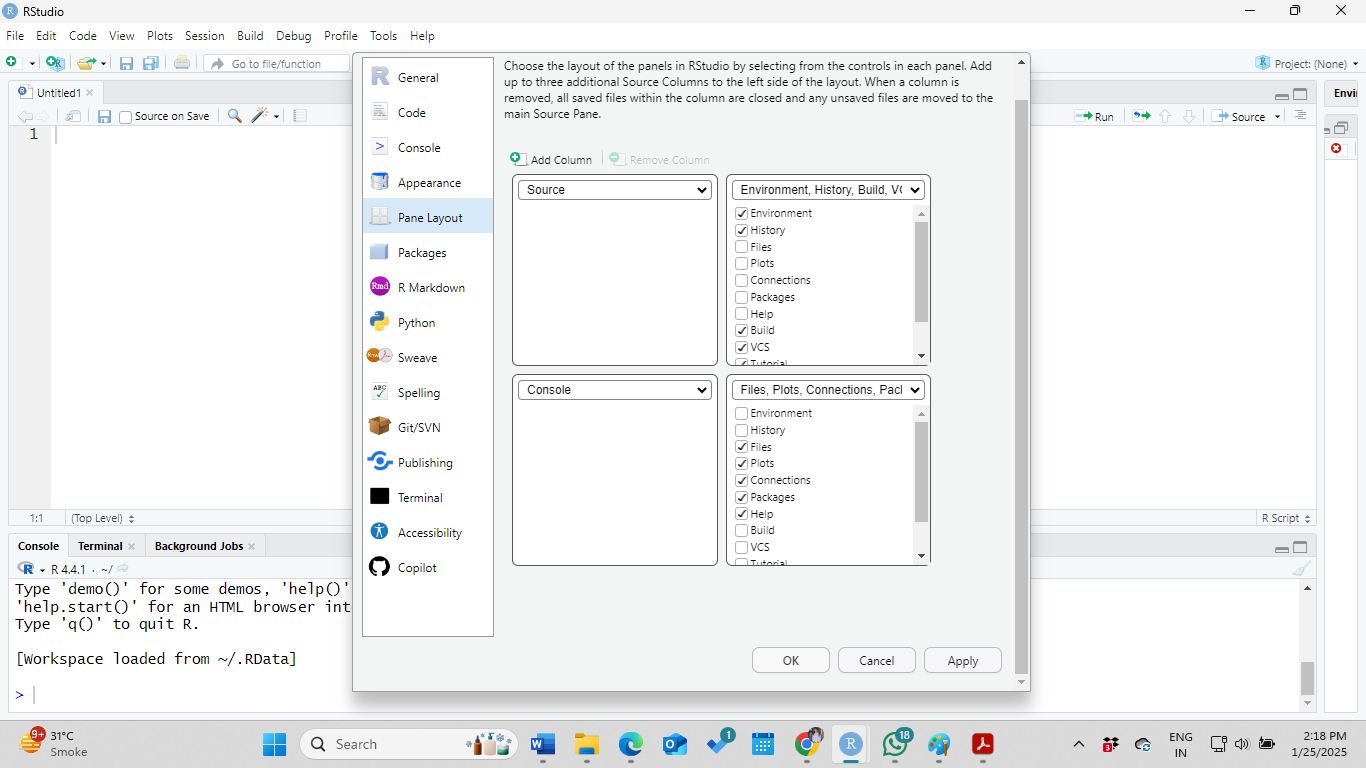Select the Copilot options category

click(428, 568)
